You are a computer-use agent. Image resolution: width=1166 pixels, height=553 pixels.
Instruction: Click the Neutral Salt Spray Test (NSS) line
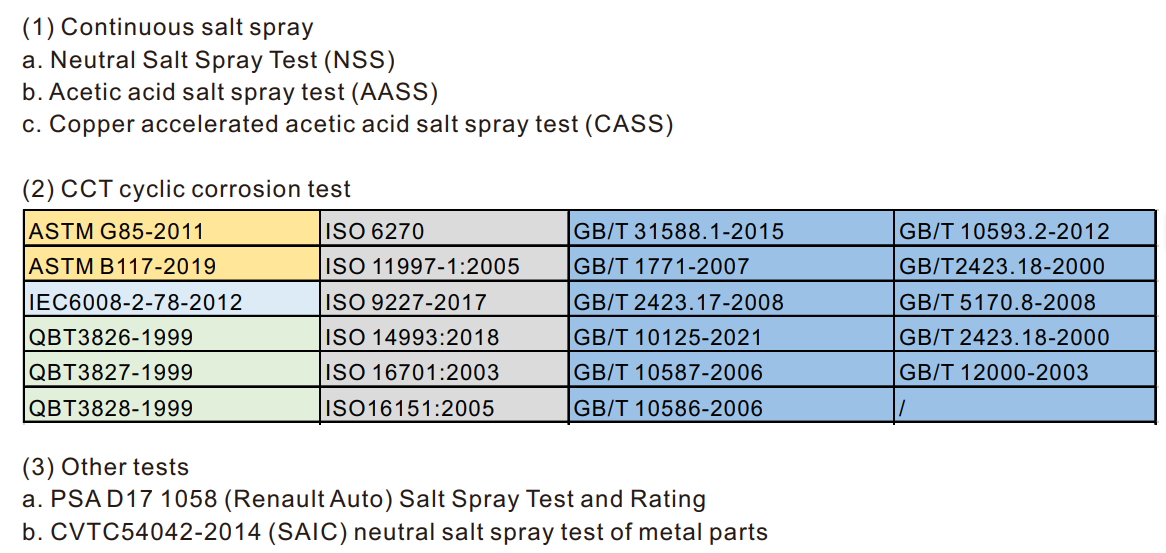pos(208,59)
